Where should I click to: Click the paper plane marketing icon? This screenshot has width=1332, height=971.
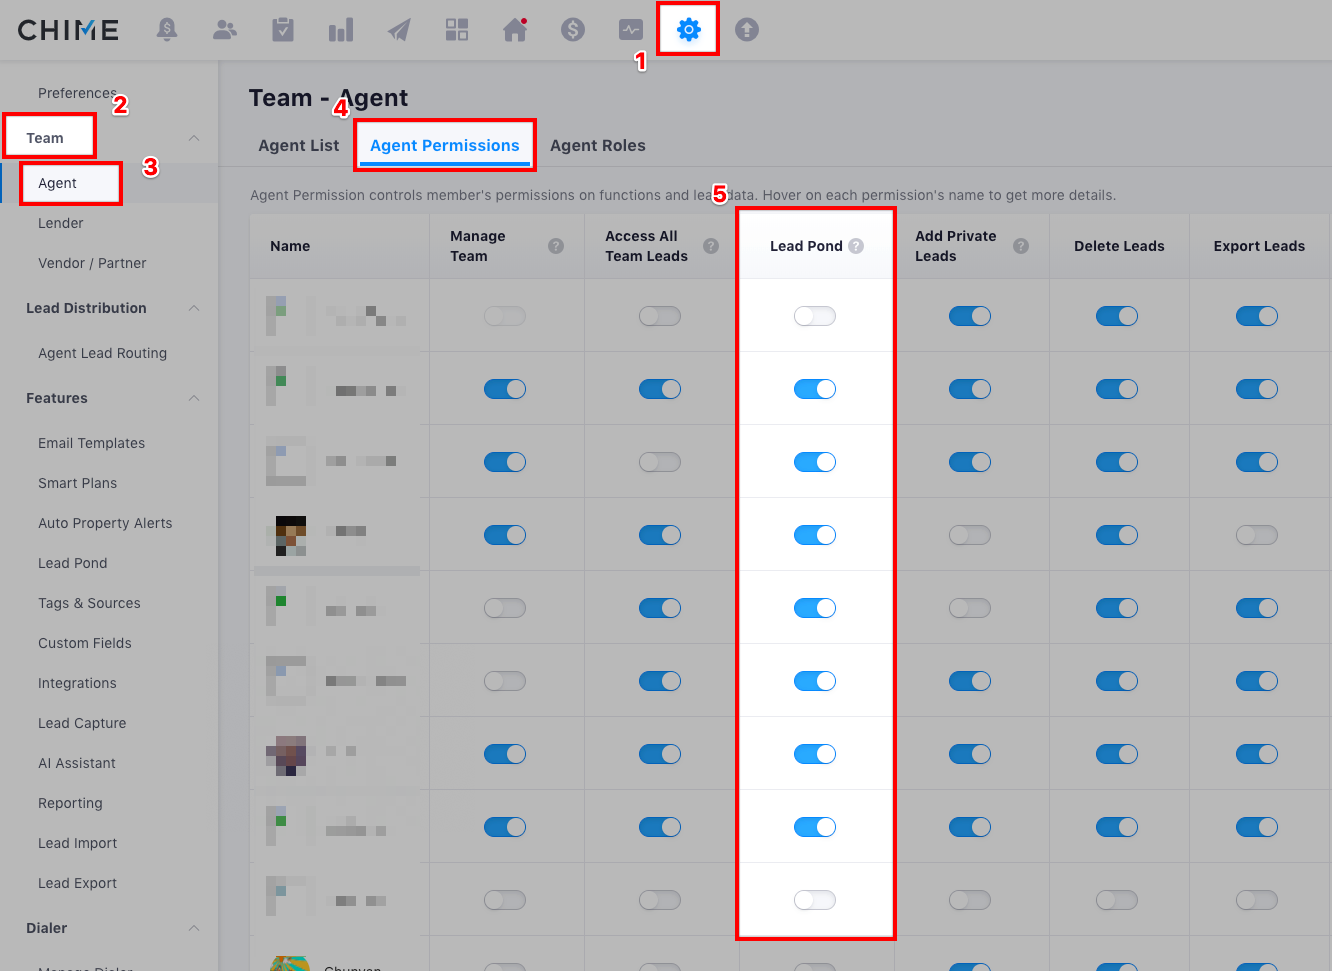point(399,30)
